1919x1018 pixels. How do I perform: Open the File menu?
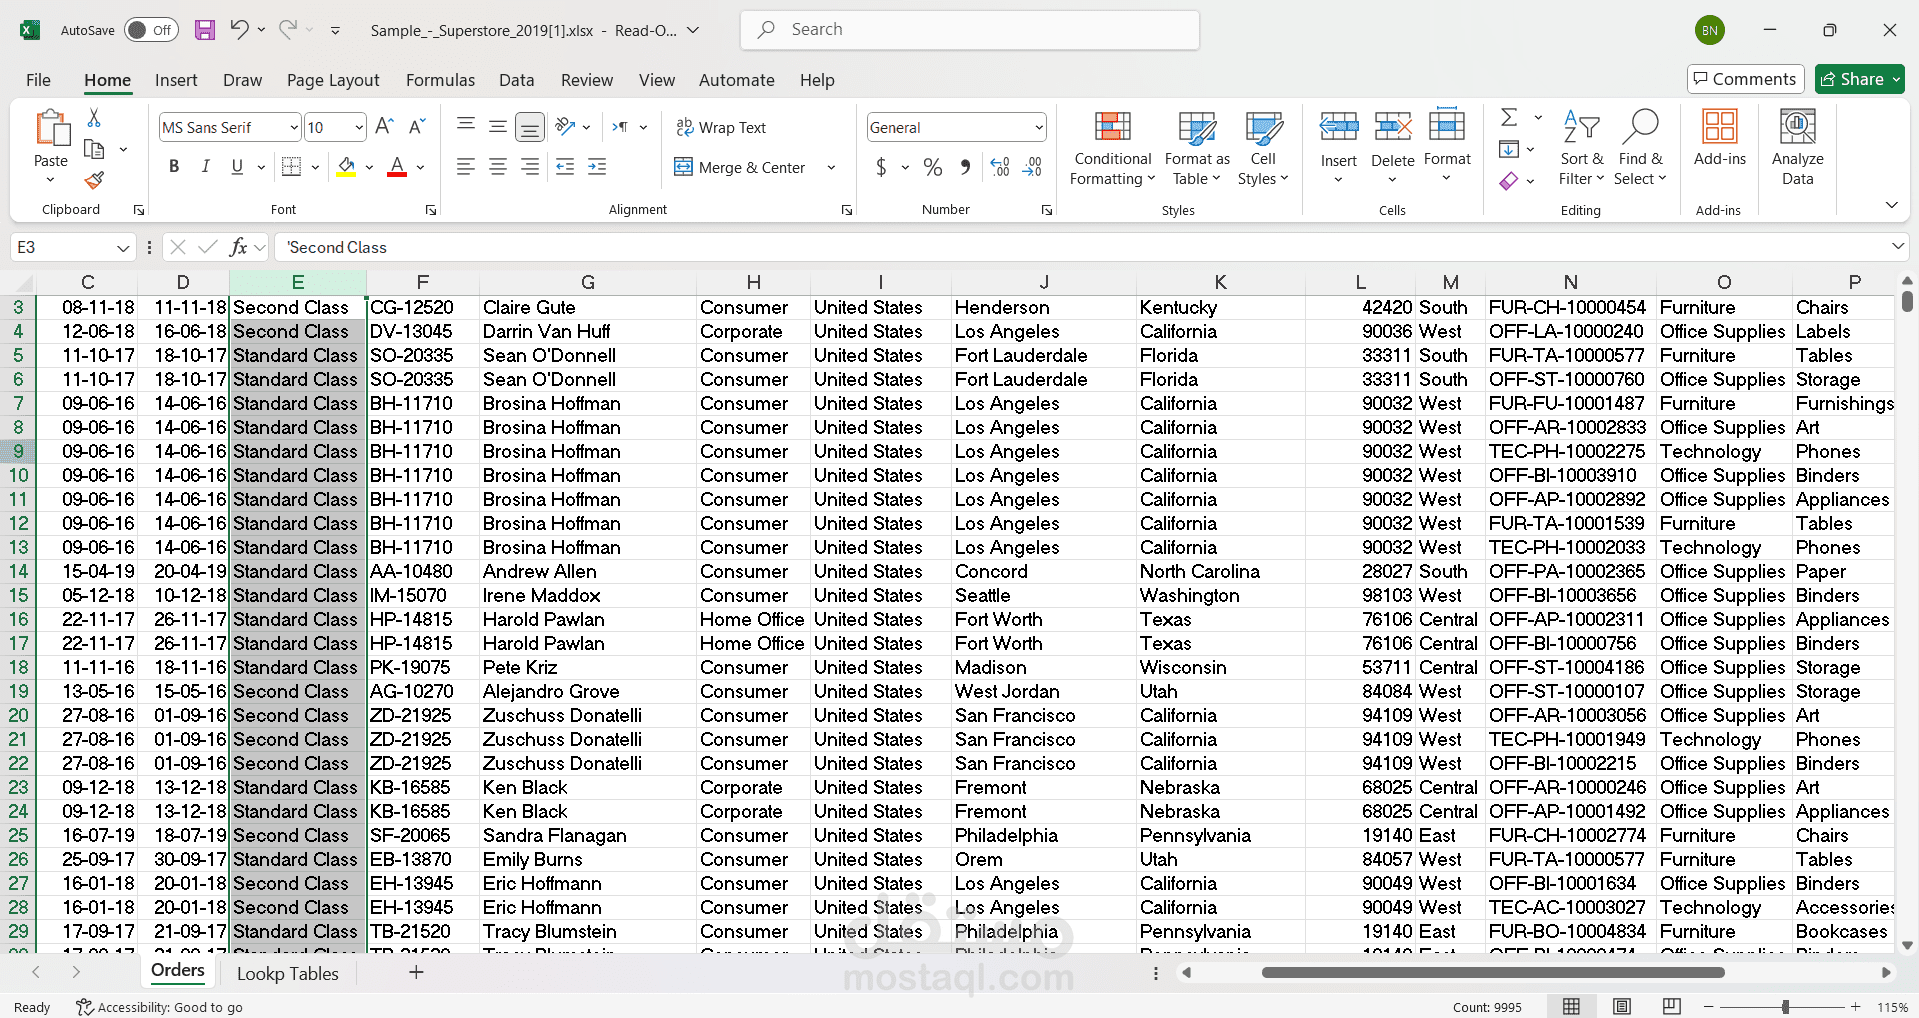click(x=38, y=80)
